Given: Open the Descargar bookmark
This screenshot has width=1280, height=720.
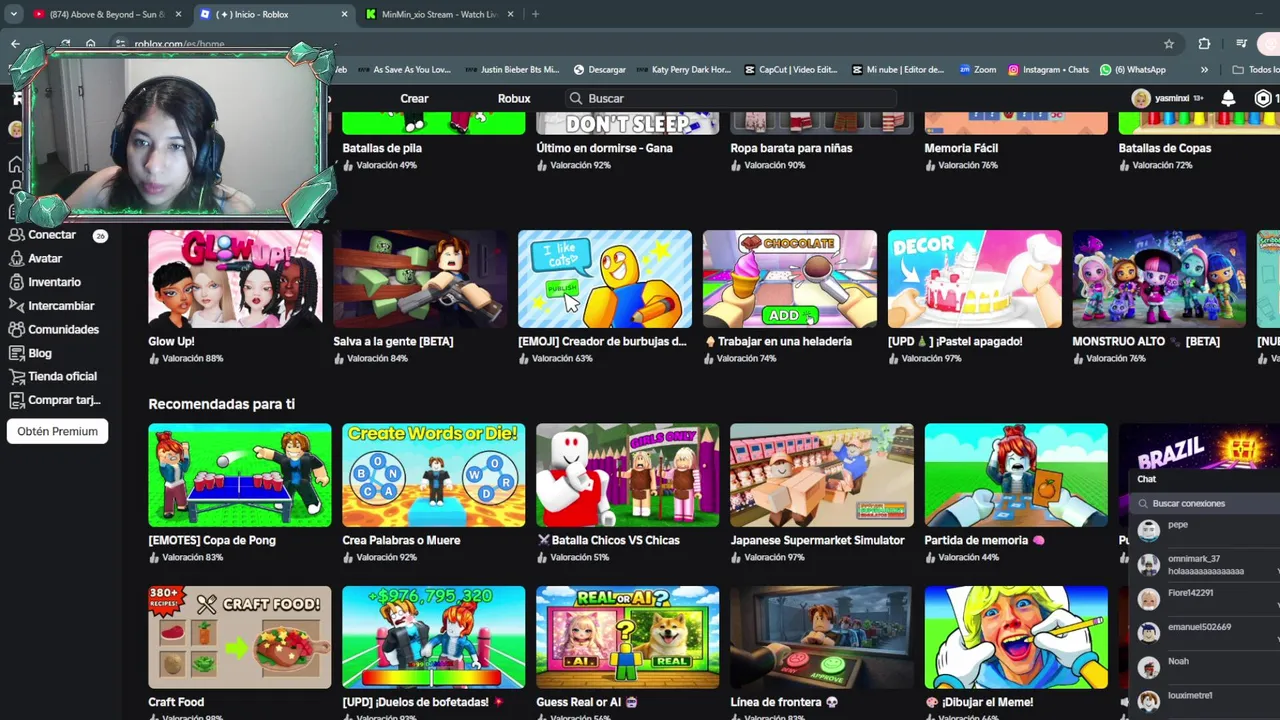Looking at the screenshot, I should pos(599,70).
